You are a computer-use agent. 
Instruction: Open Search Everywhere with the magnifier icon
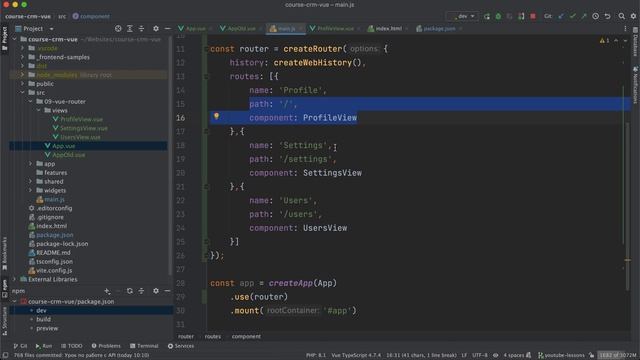621,16
